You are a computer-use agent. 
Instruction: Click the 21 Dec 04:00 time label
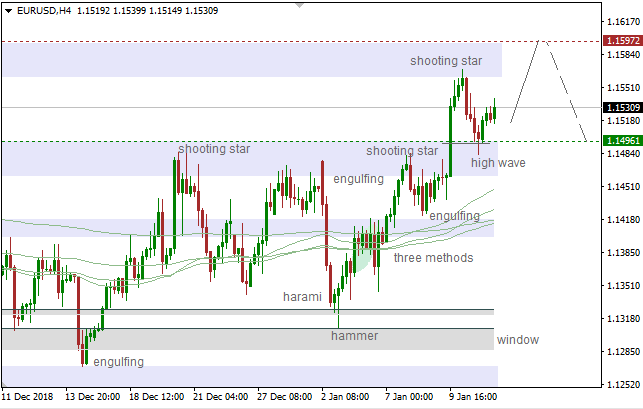coord(221,397)
